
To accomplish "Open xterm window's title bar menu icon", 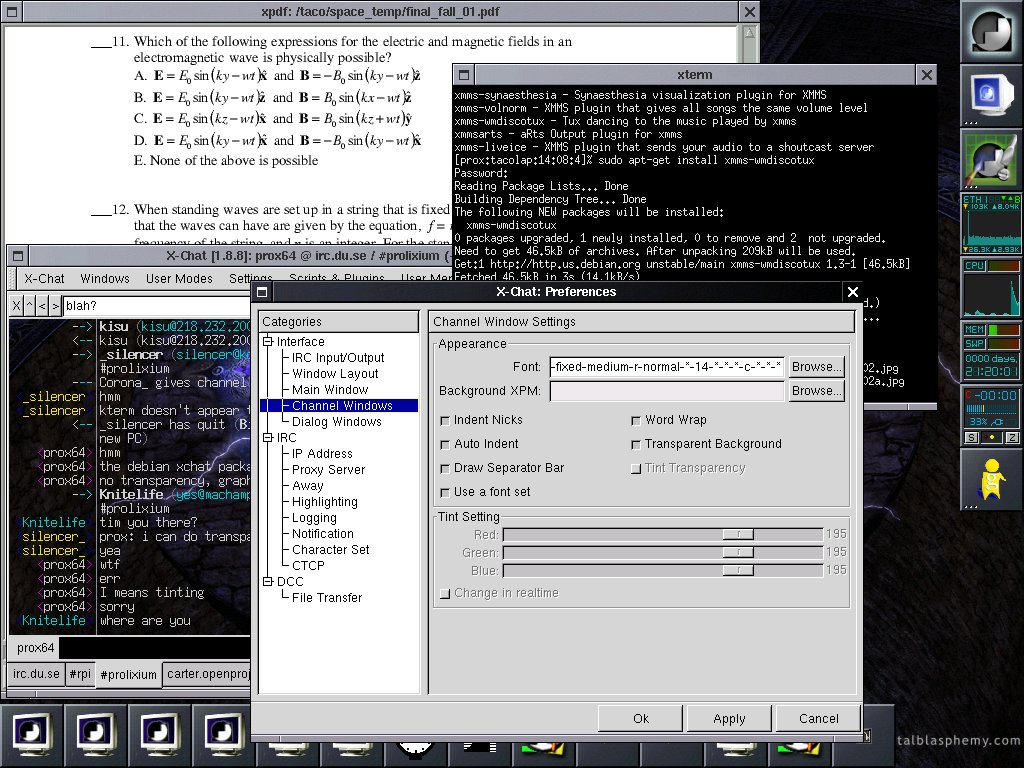I will coord(463,74).
